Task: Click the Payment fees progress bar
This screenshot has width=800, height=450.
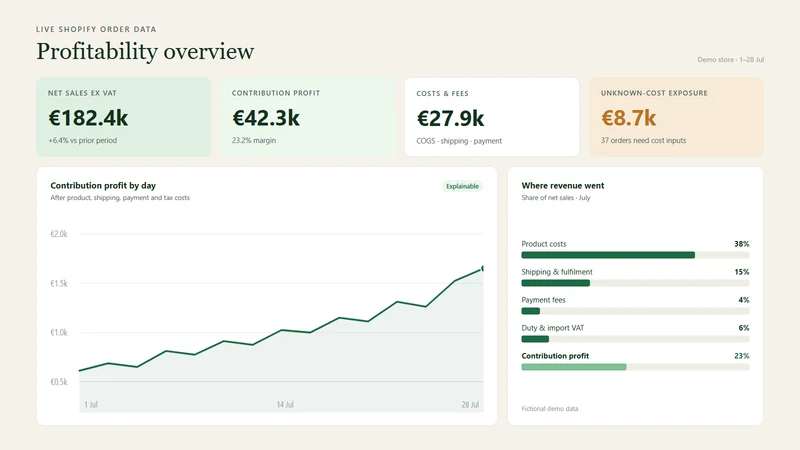Action: point(635,311)
